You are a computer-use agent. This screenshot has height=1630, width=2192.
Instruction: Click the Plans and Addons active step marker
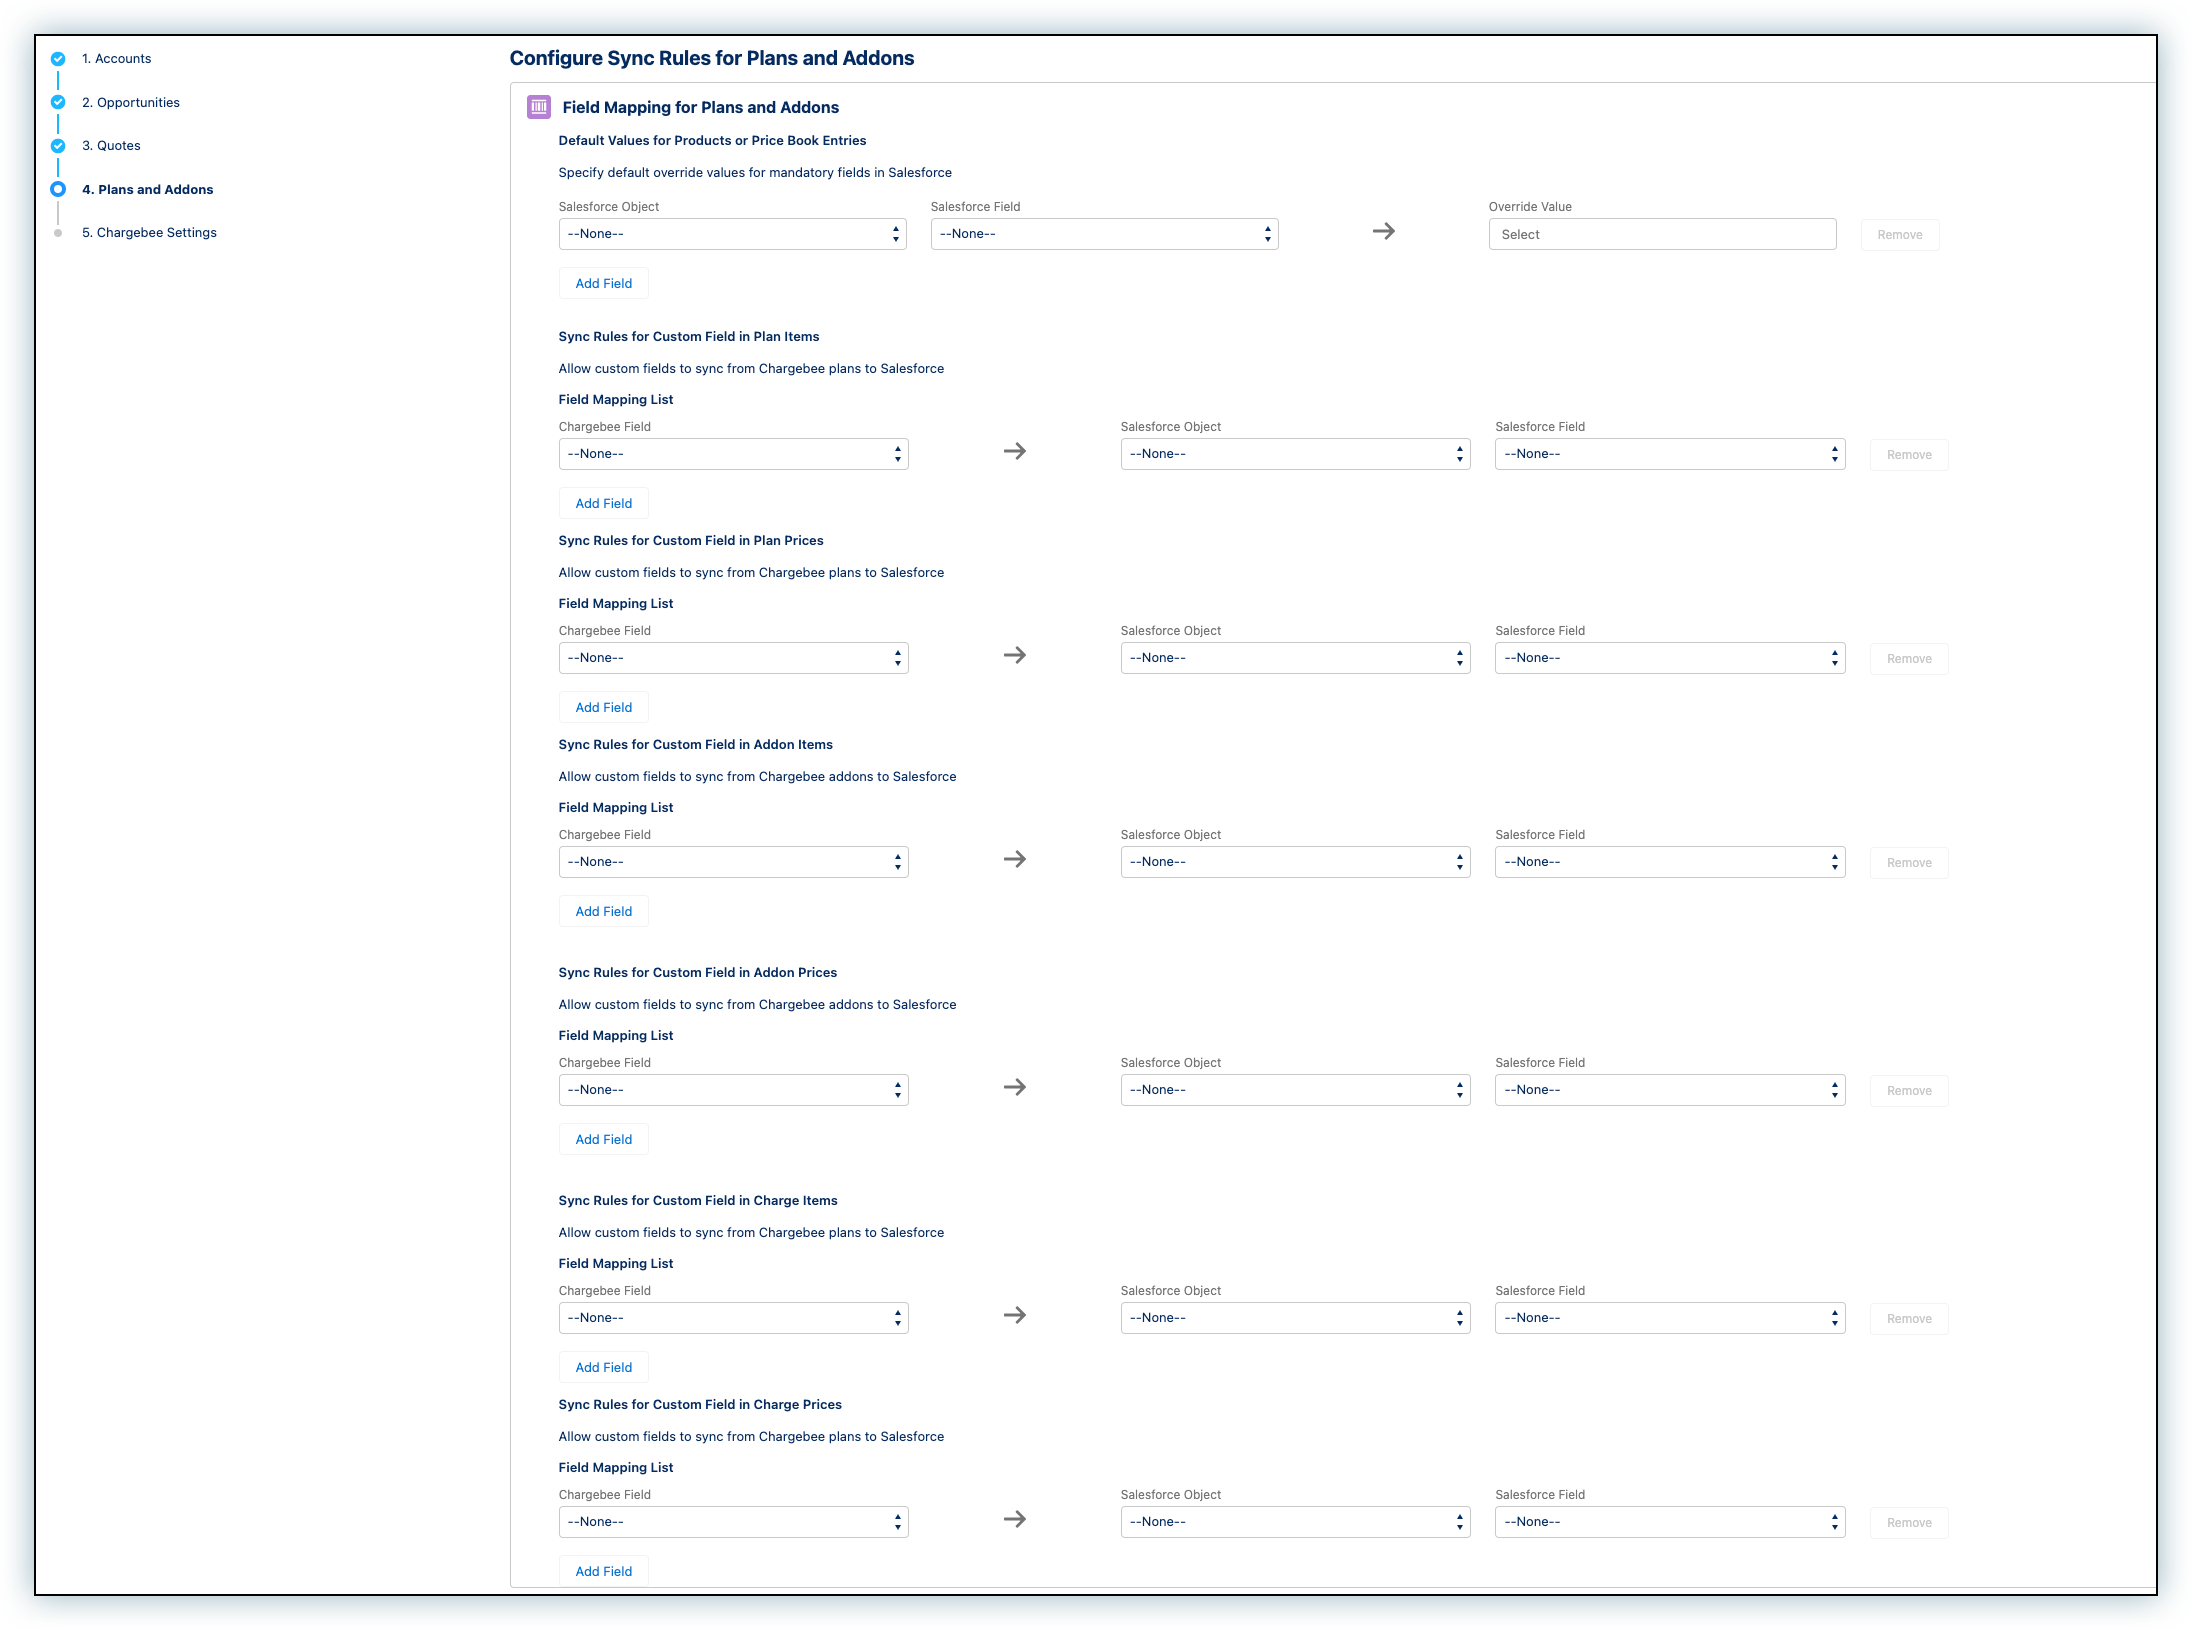(58, 189)
